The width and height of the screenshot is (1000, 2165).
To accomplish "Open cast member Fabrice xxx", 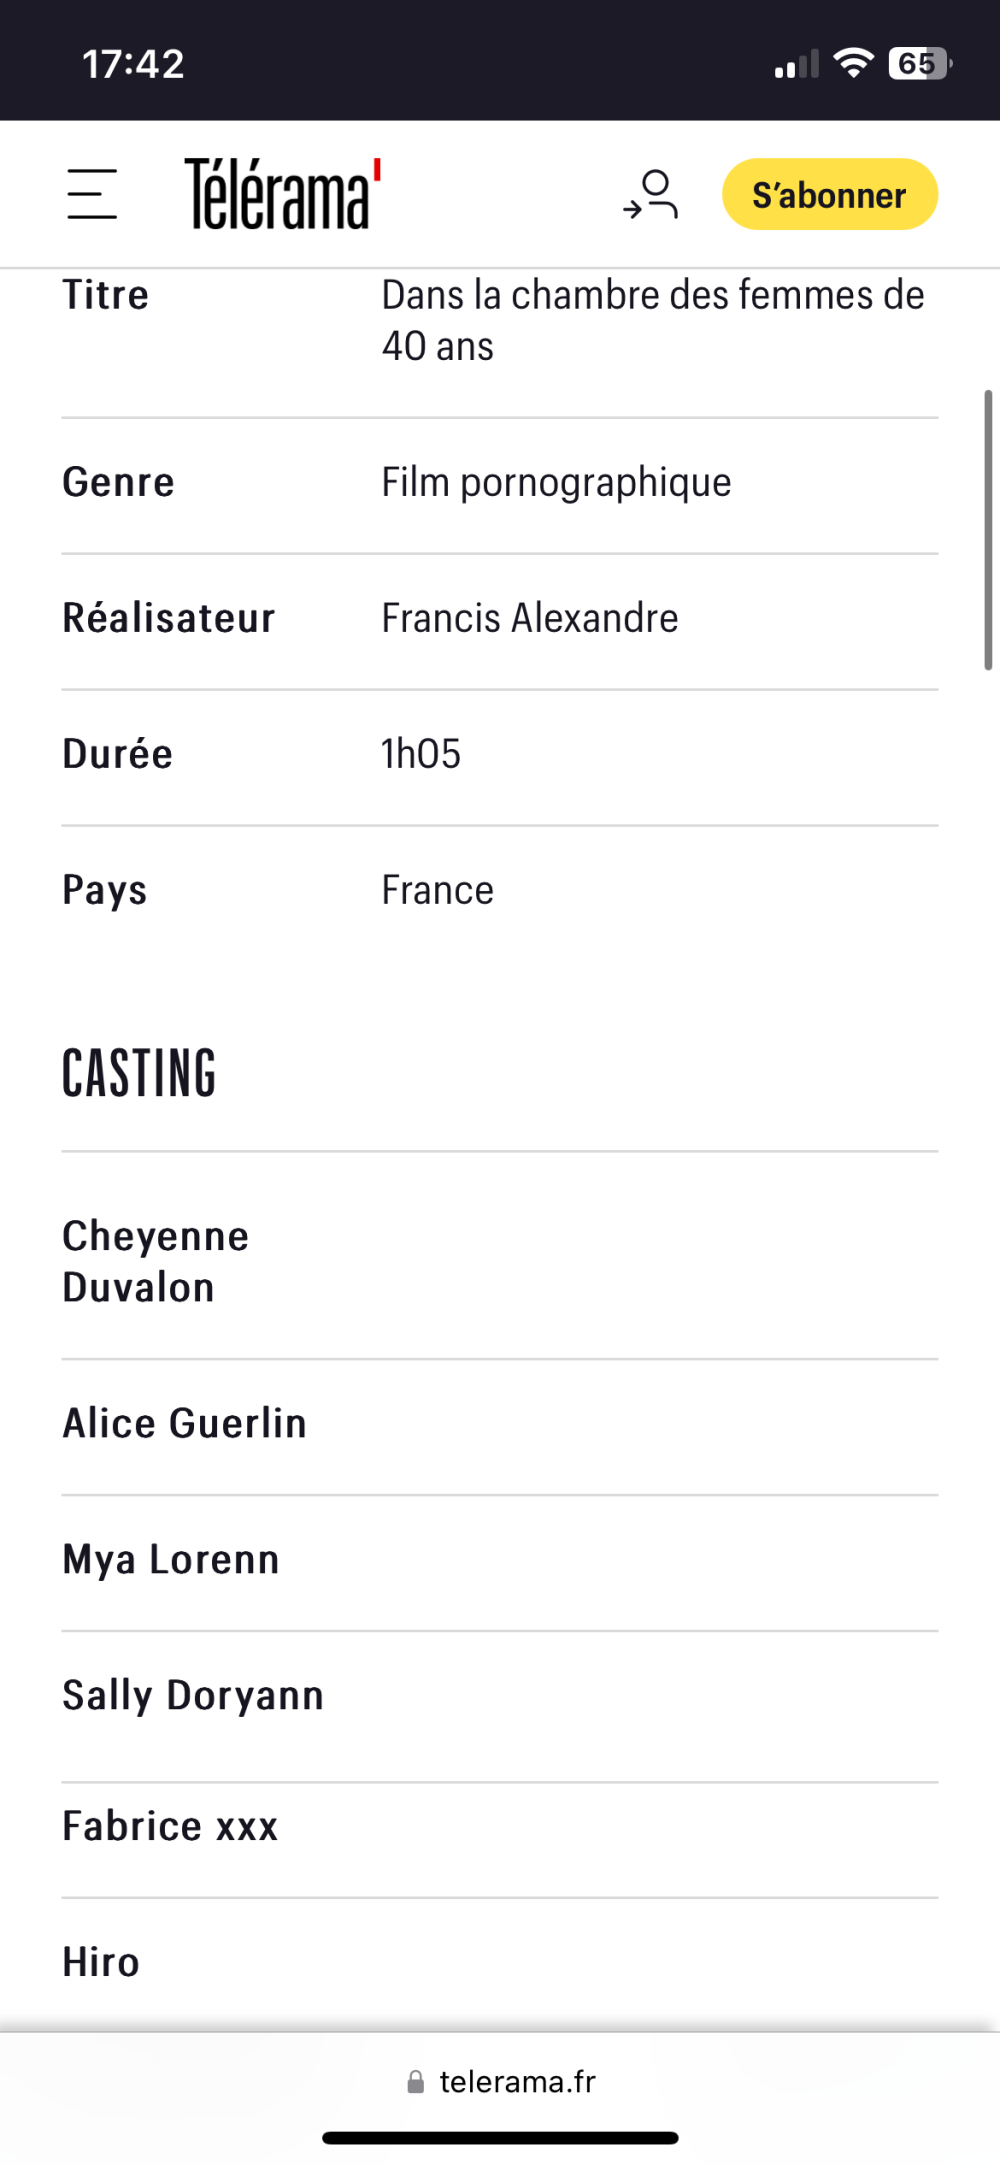I will [170, 1826].
